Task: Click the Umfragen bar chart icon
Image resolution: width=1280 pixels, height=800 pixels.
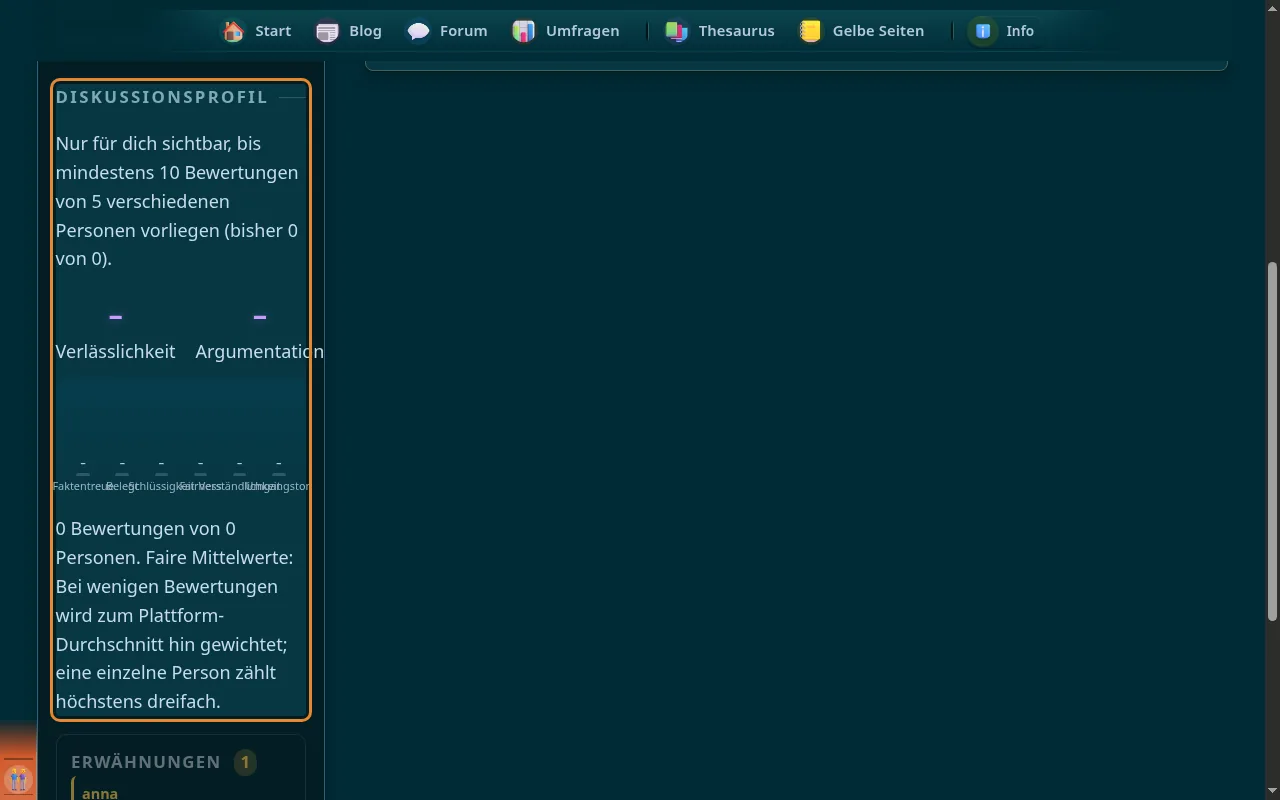Action: [x=524, y=31]
